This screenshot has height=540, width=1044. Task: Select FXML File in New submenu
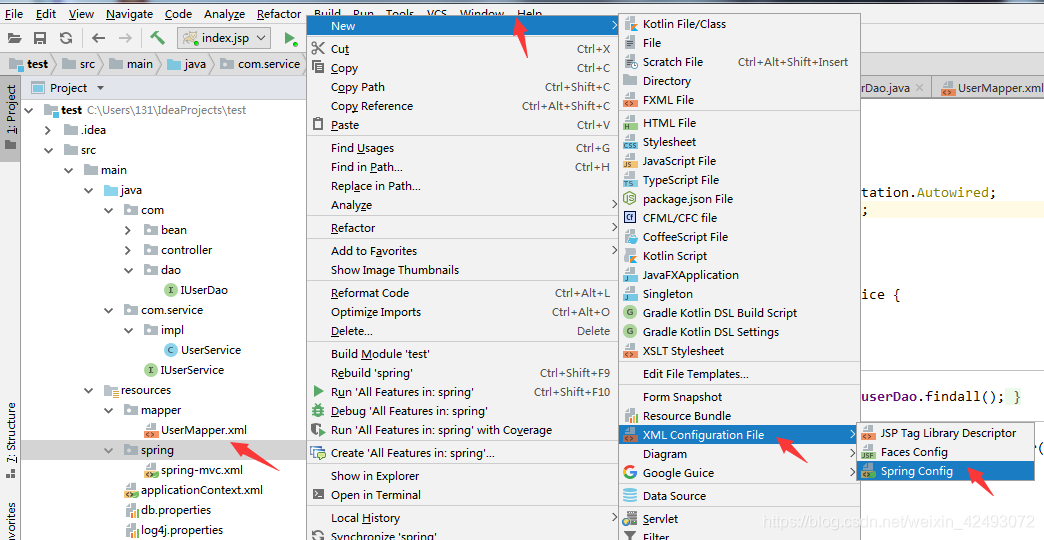pos(739,100)
